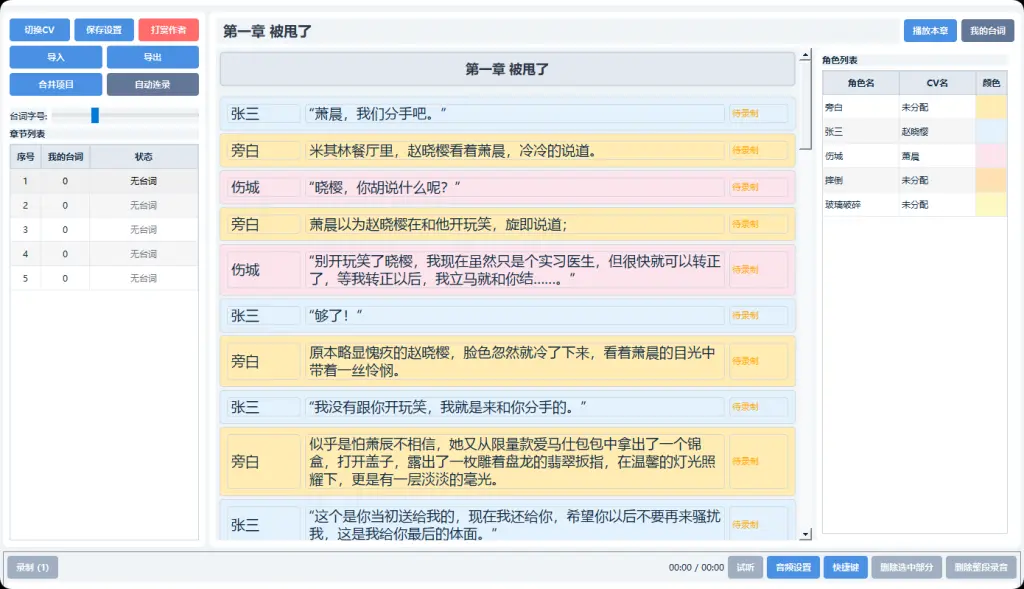Click 未分配 CV cell for 玻璃破碎
1024x589 pixels.
point(937,204)
